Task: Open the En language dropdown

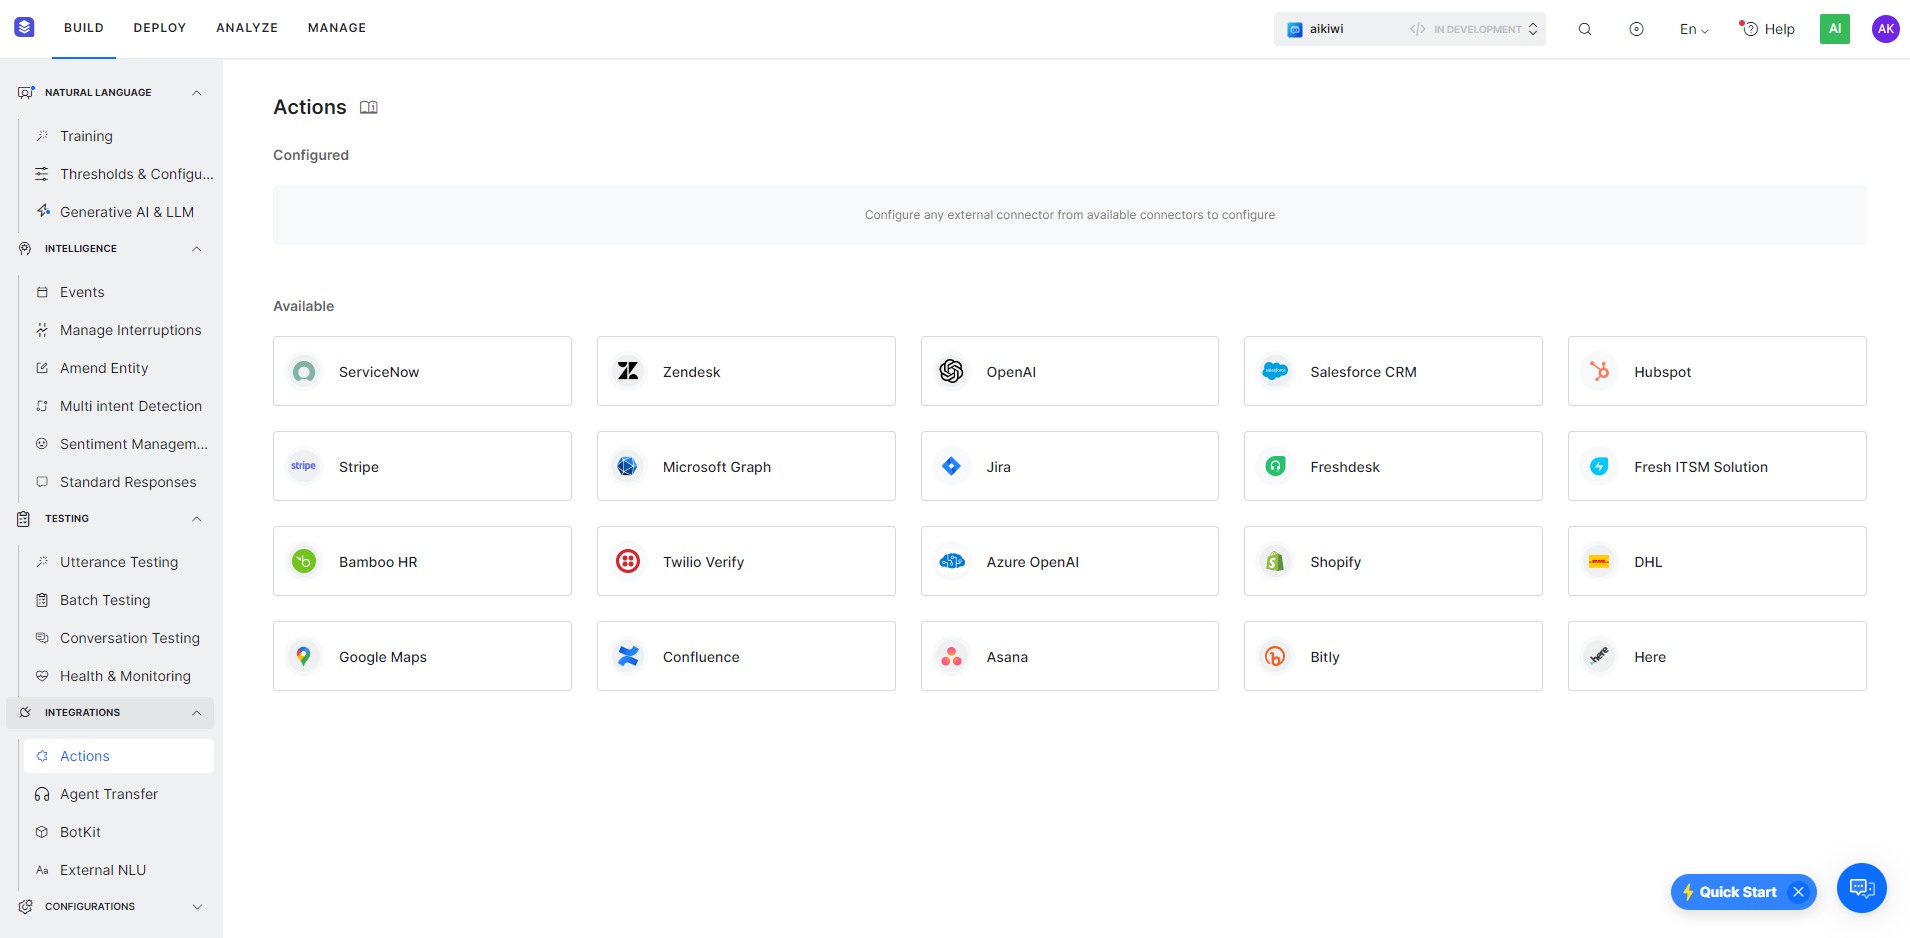Action: (x=1694, y=29)
